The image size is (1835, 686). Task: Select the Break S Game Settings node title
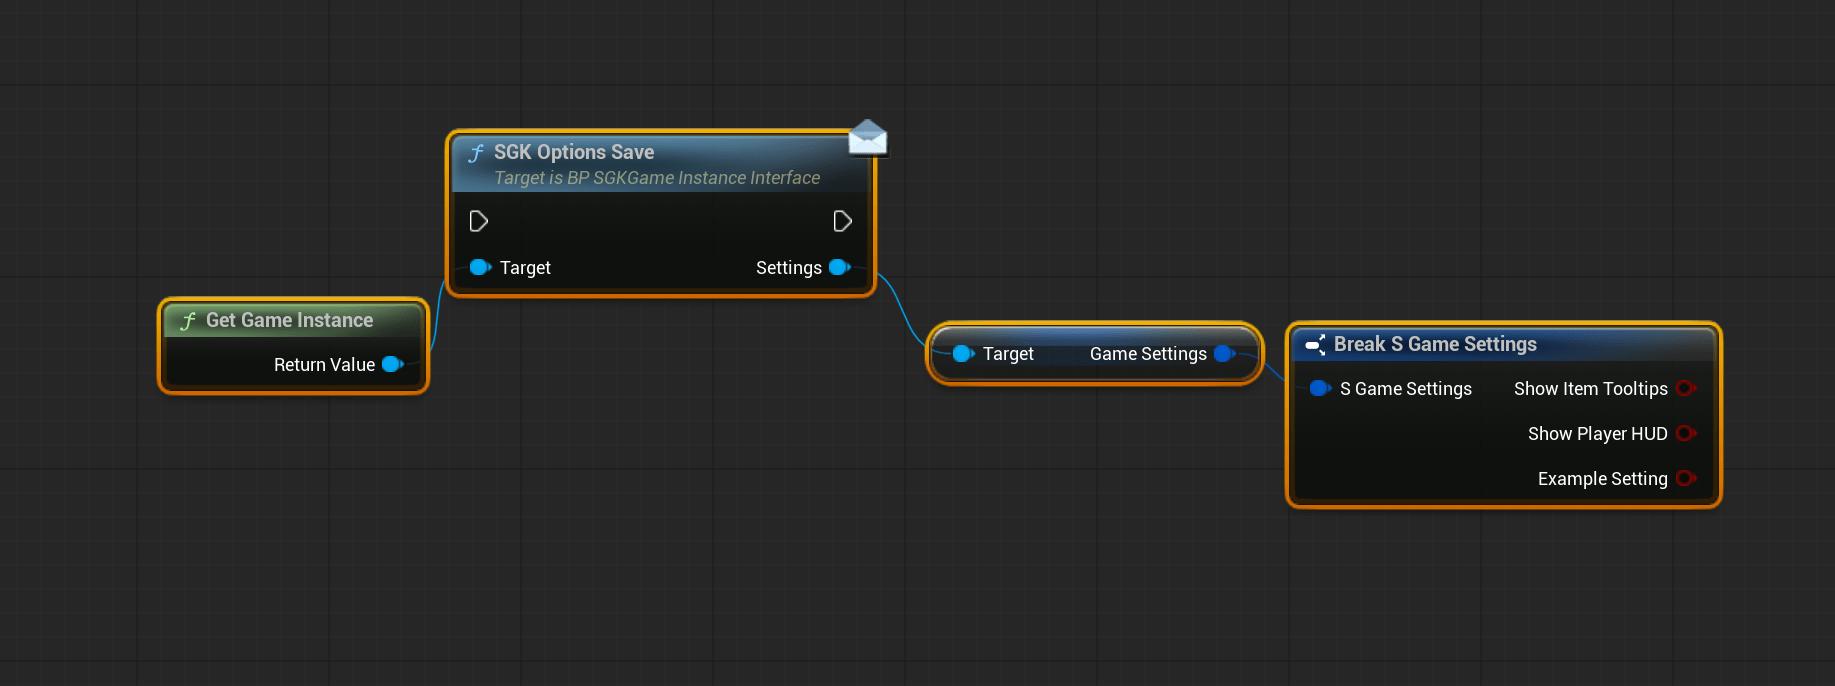coord(1435,344)
